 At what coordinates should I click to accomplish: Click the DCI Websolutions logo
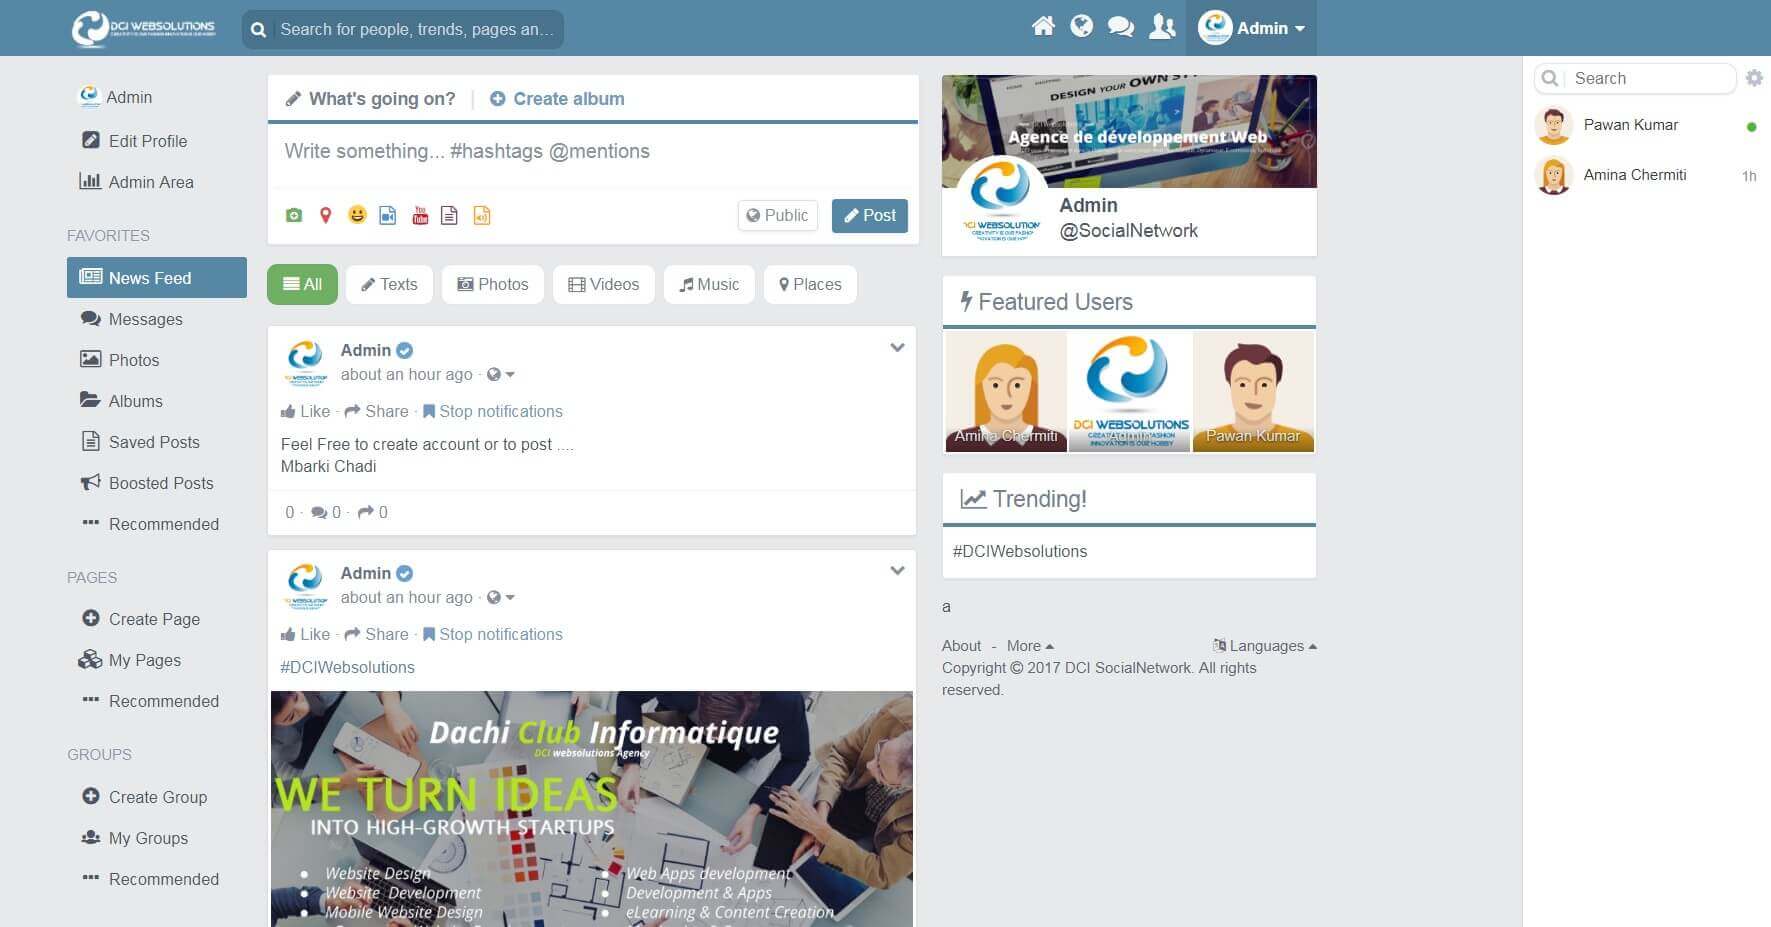(x=144, y=28)
